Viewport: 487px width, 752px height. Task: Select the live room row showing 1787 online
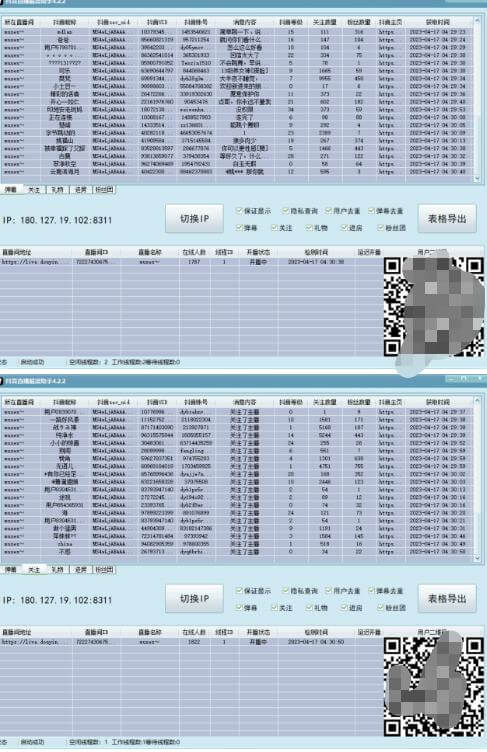click(x=192, y=262)
